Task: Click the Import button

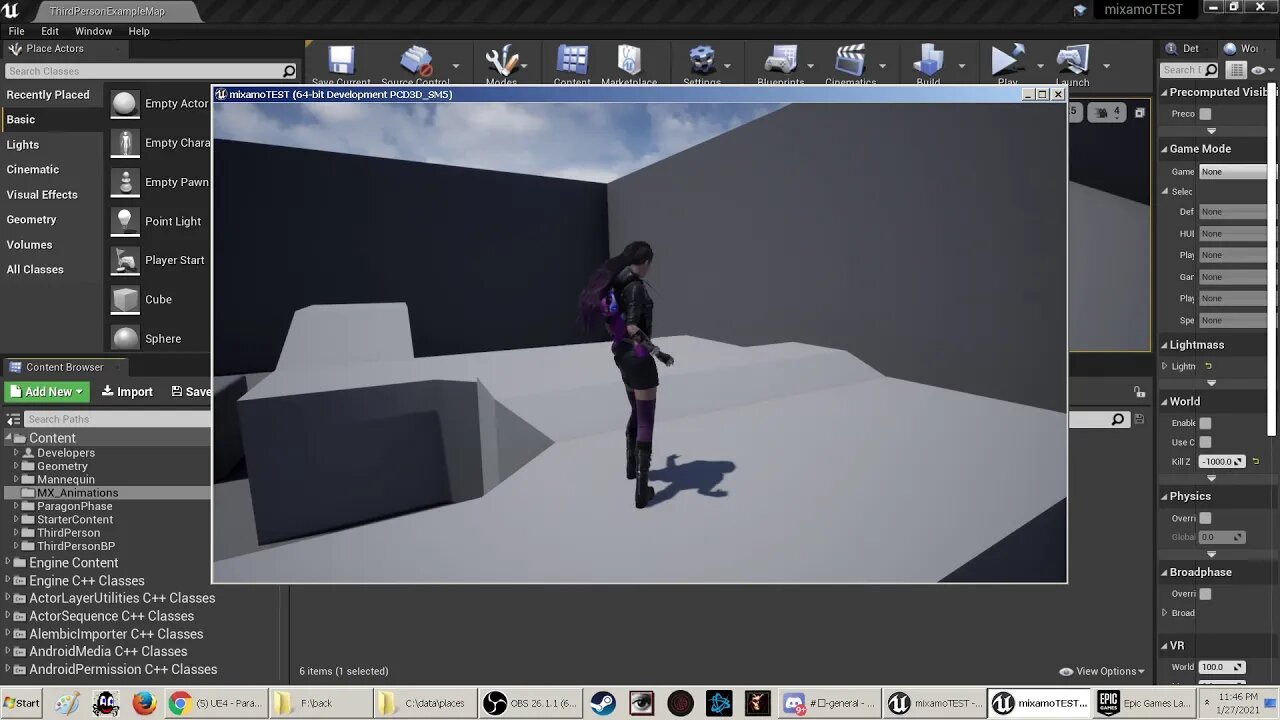Action: (127, 392)
